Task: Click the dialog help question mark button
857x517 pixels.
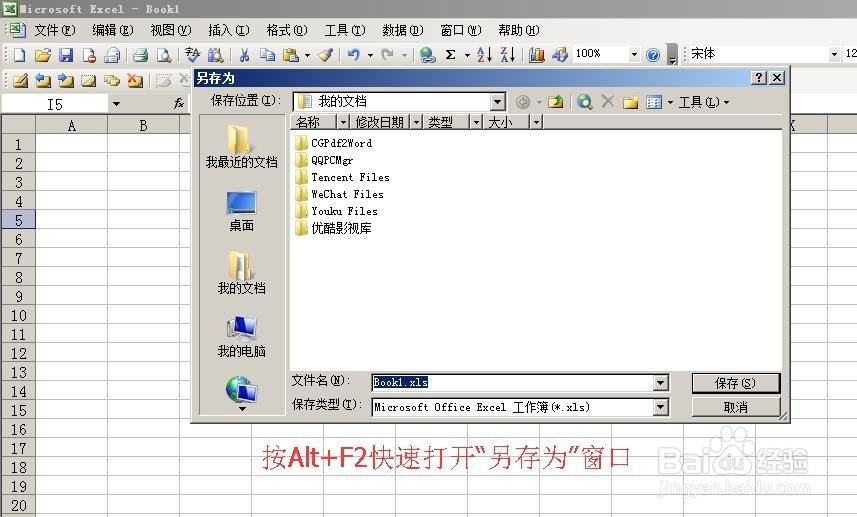Action: pos(759,78)
